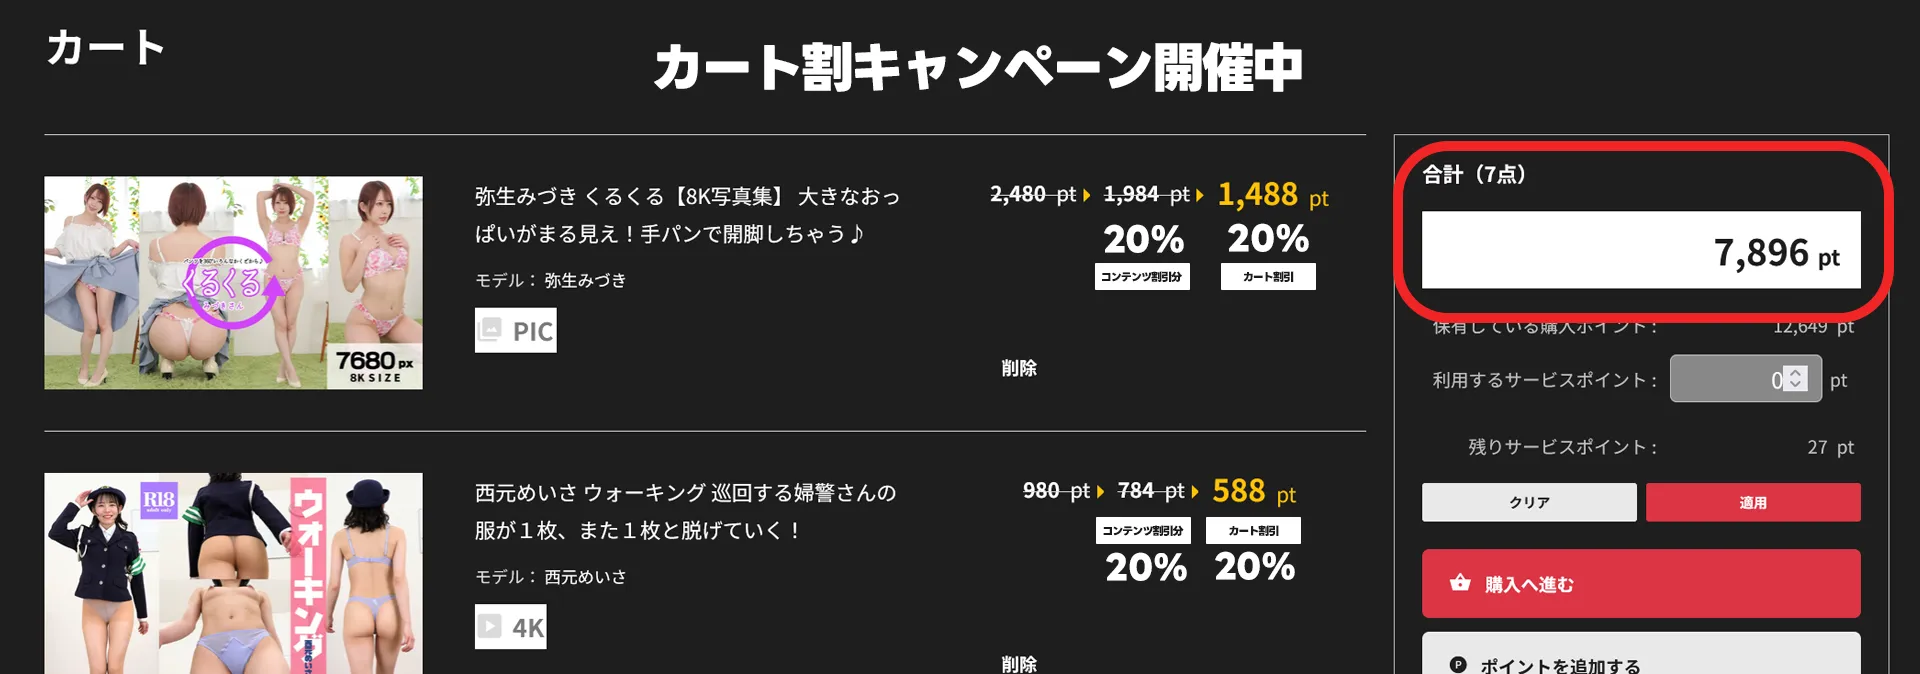Screen dimensions: 1920x674
Task: Increase service points with the up stepper arrow
Action: coord(1796,374)
